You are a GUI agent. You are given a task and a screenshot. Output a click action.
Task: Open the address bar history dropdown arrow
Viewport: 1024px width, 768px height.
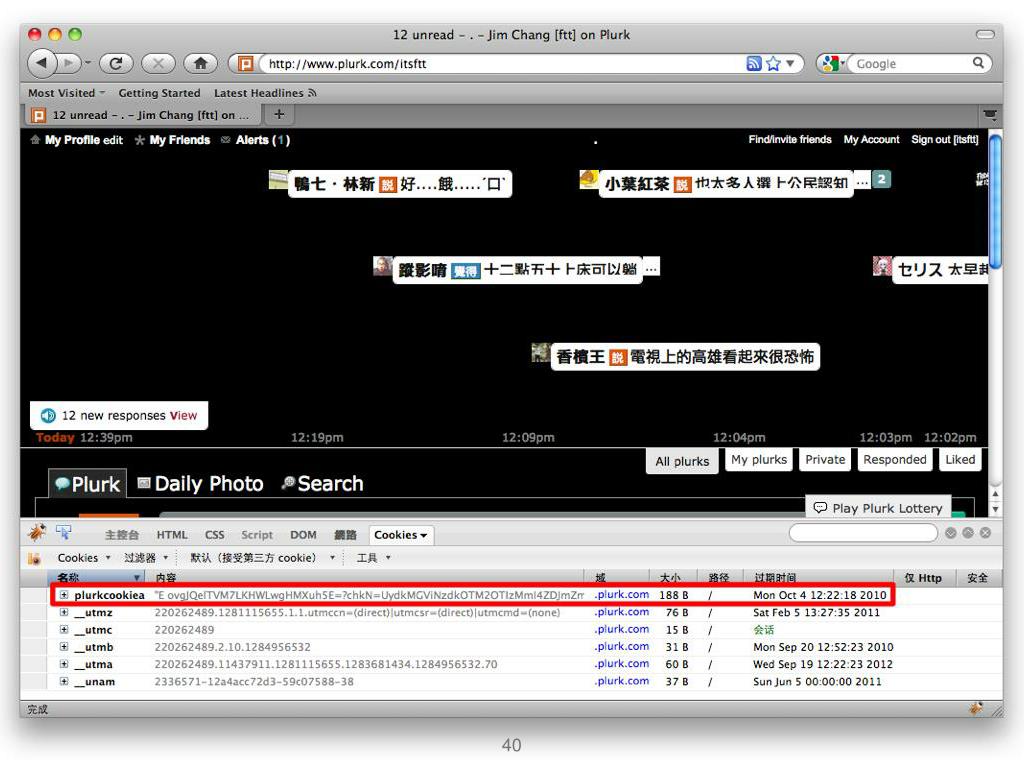(x=790, y=63)
